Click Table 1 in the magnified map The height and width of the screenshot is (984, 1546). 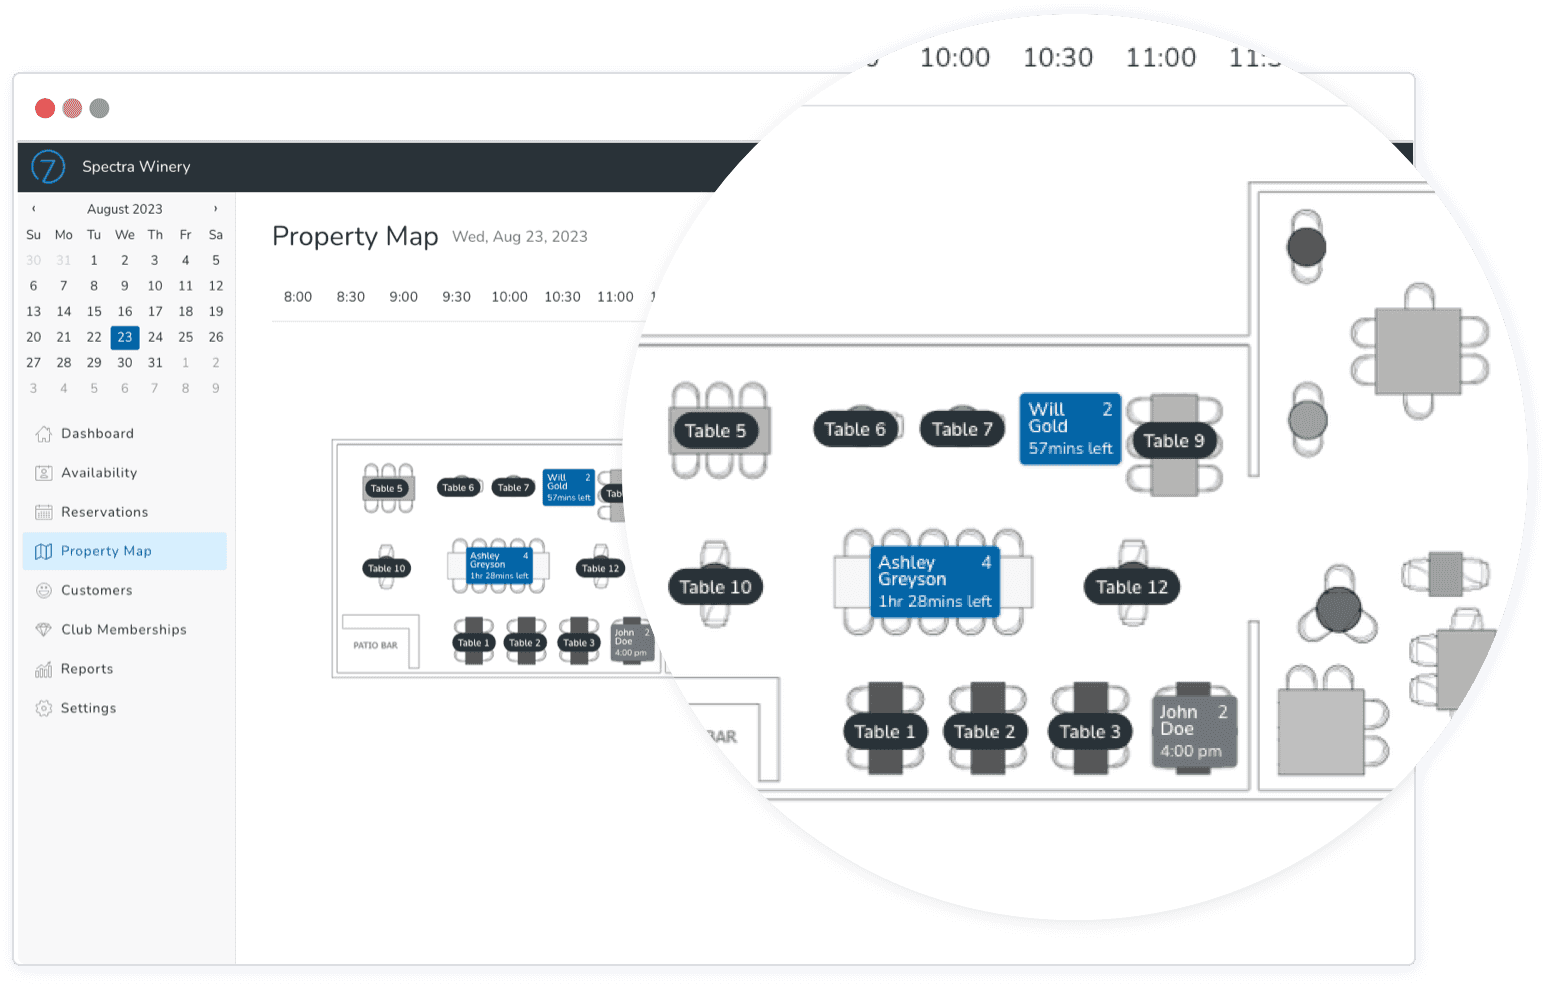point(885,732)
